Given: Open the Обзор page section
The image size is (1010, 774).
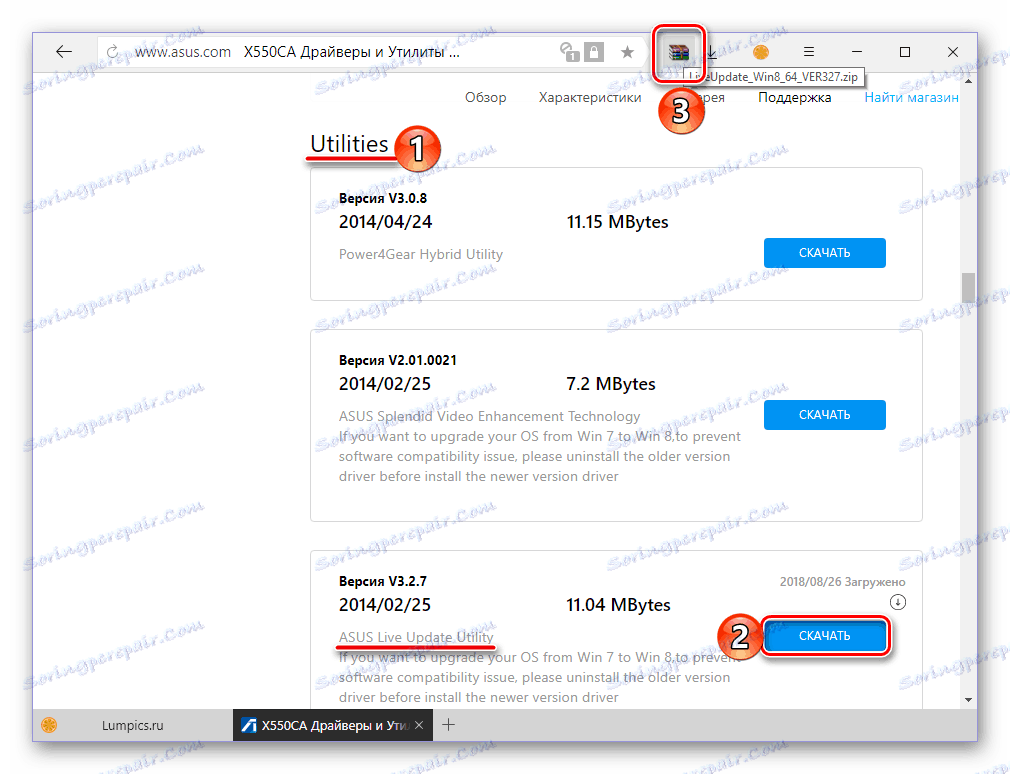Looking at the screenshot, I should (486, 97).
